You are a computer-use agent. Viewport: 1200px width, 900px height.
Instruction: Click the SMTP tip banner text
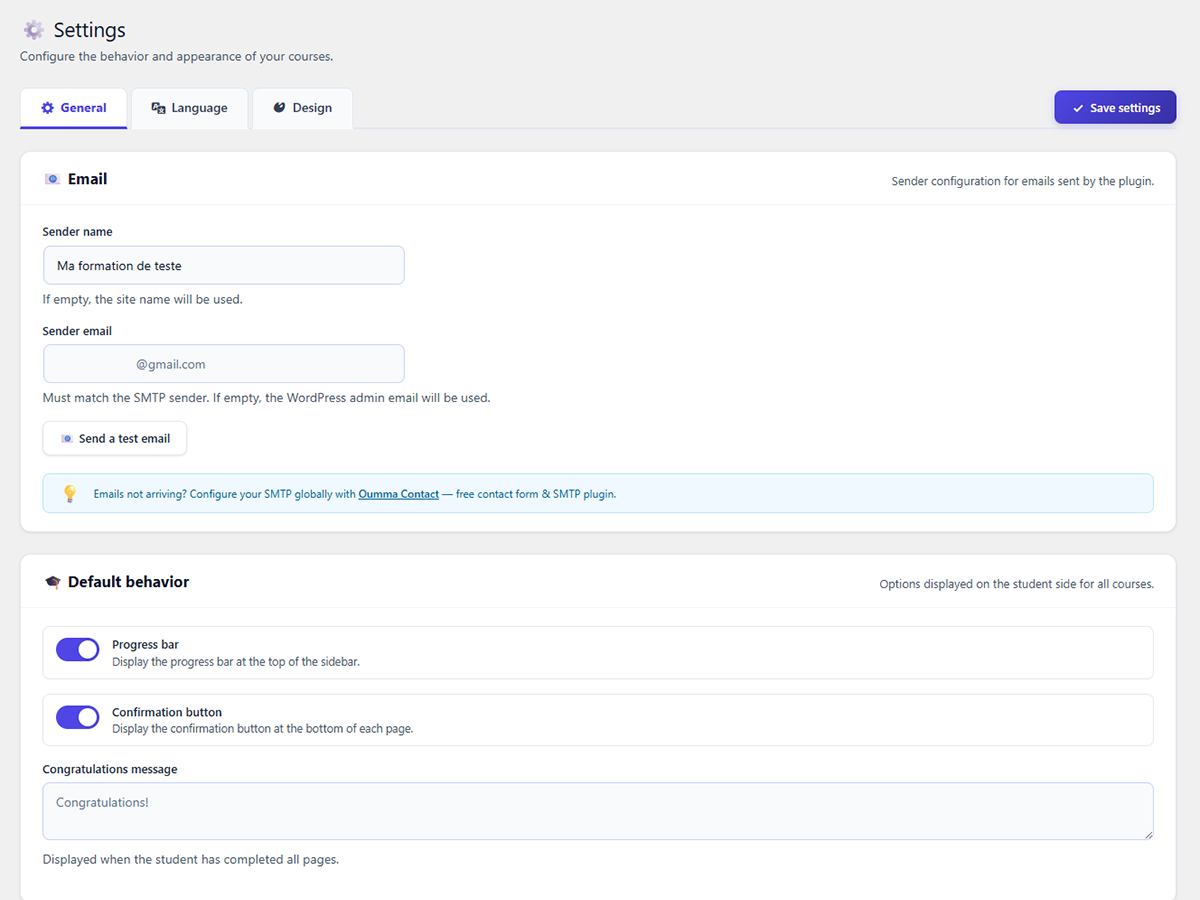225,494
